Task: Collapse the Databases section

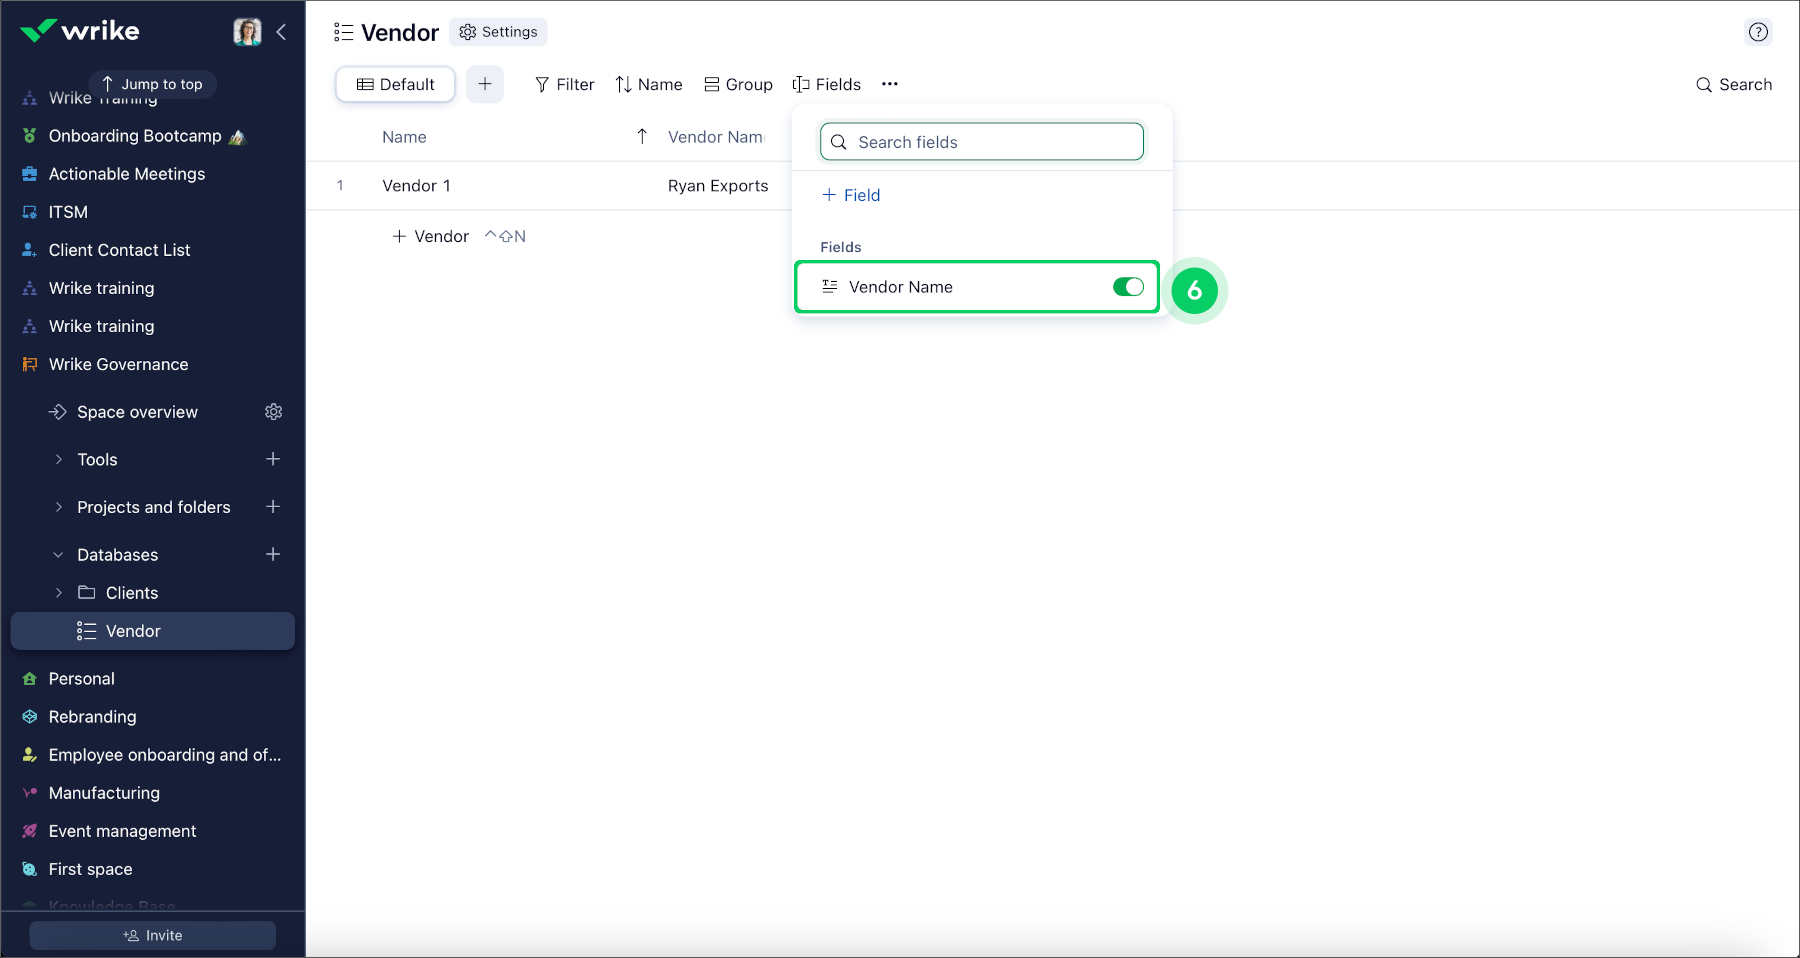Action: (58, 554)
